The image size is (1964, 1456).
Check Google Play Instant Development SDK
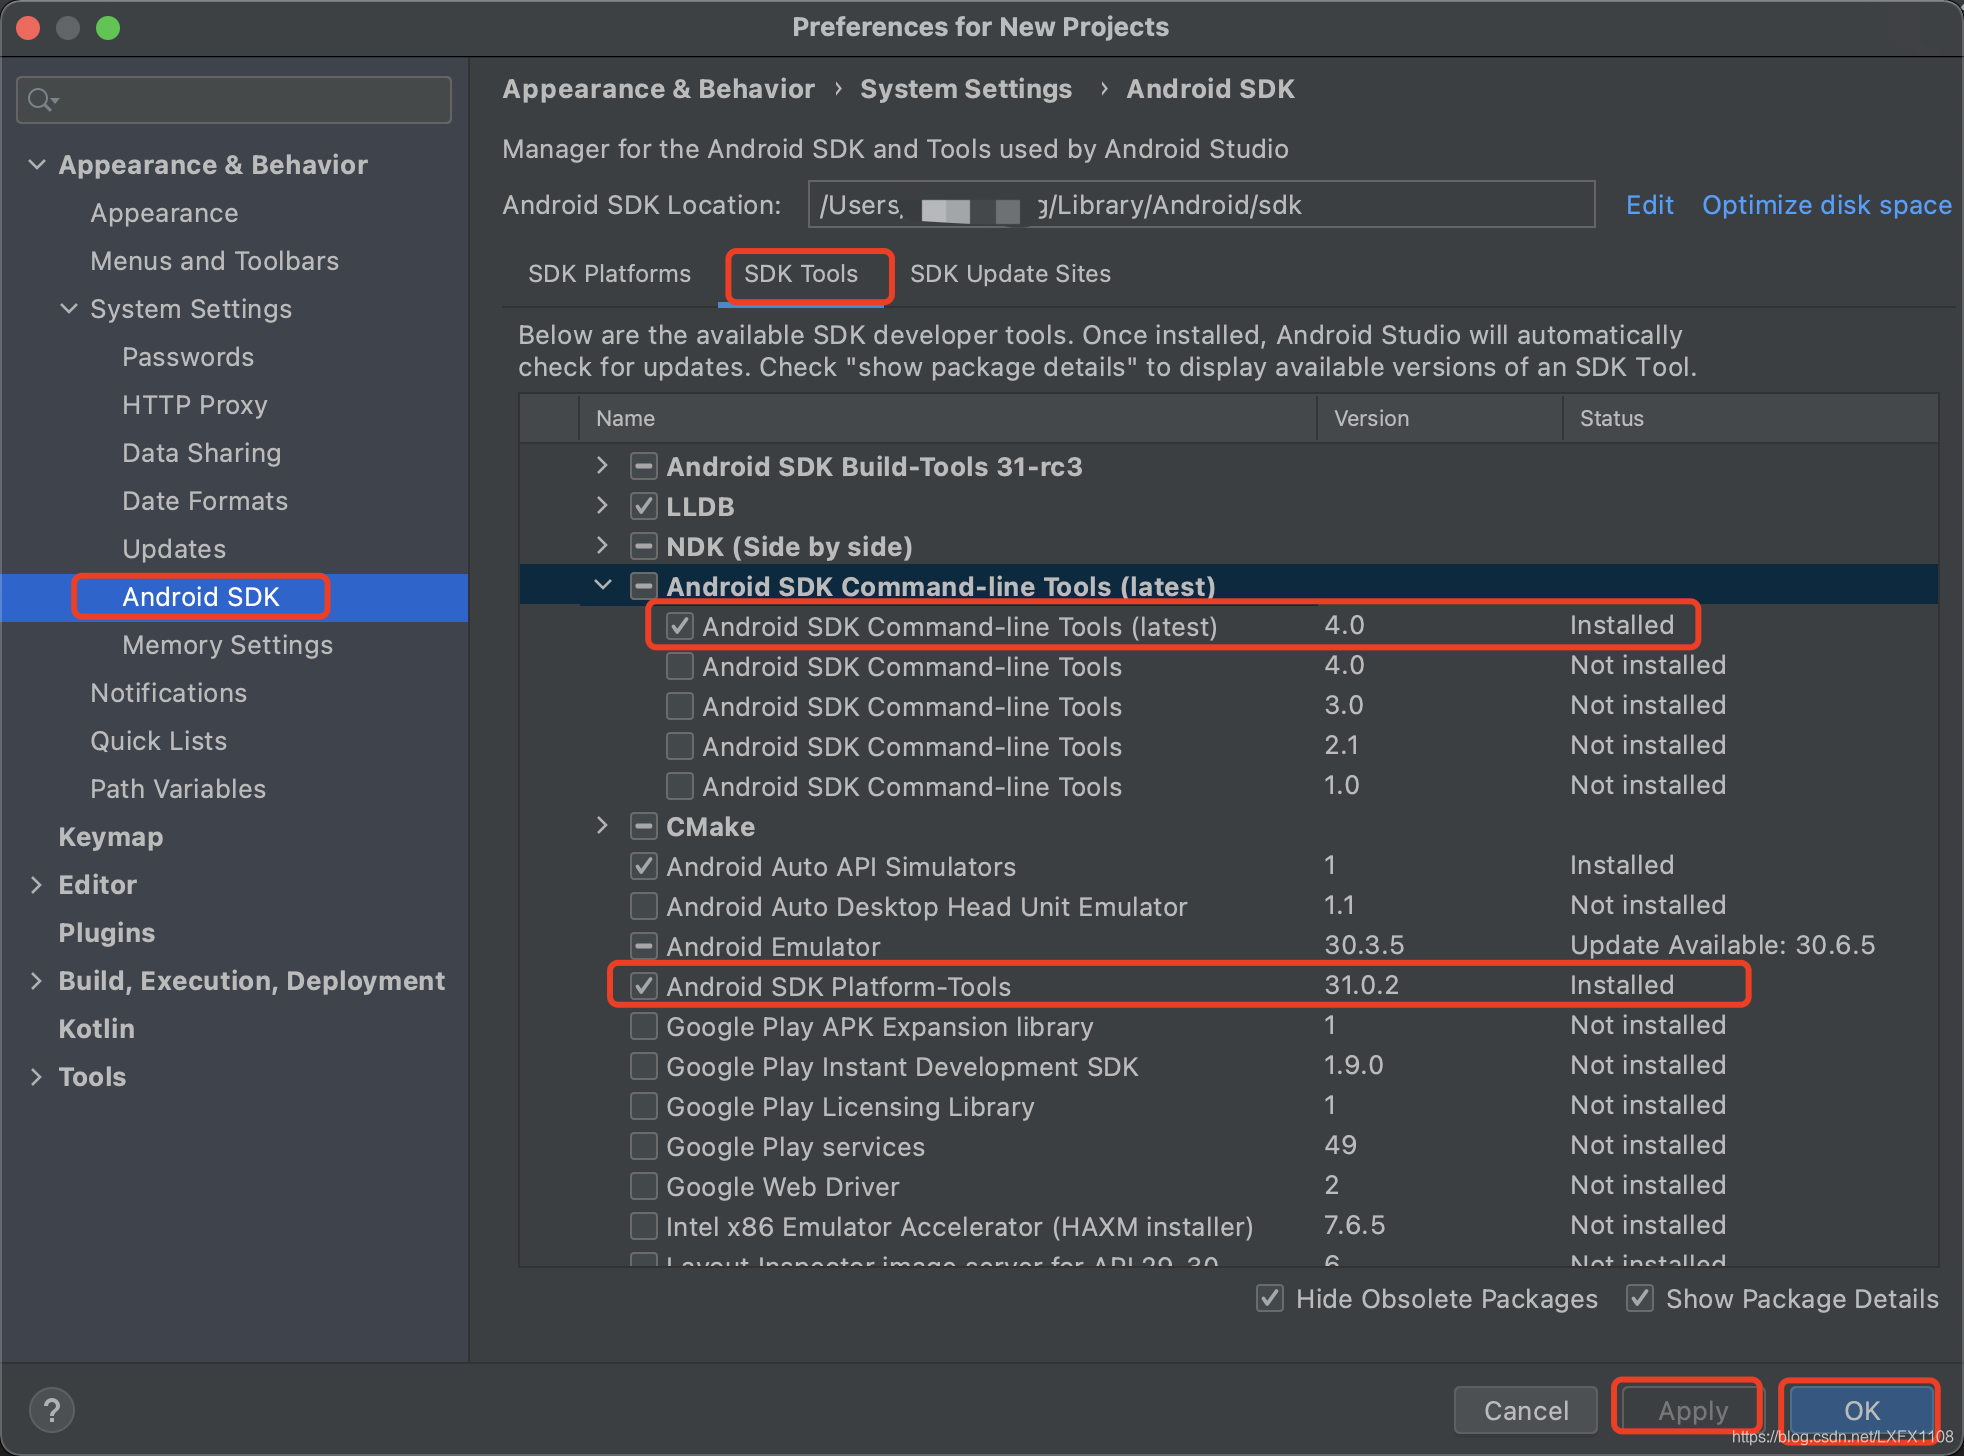tap(644, 1067)
